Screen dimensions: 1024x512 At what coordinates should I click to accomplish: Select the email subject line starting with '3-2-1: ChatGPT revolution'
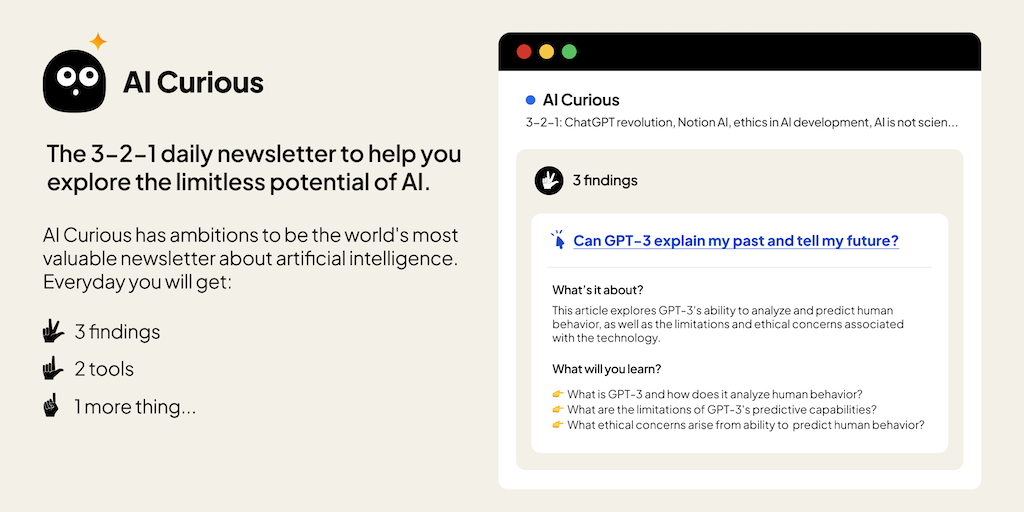[x=741, y=123]
